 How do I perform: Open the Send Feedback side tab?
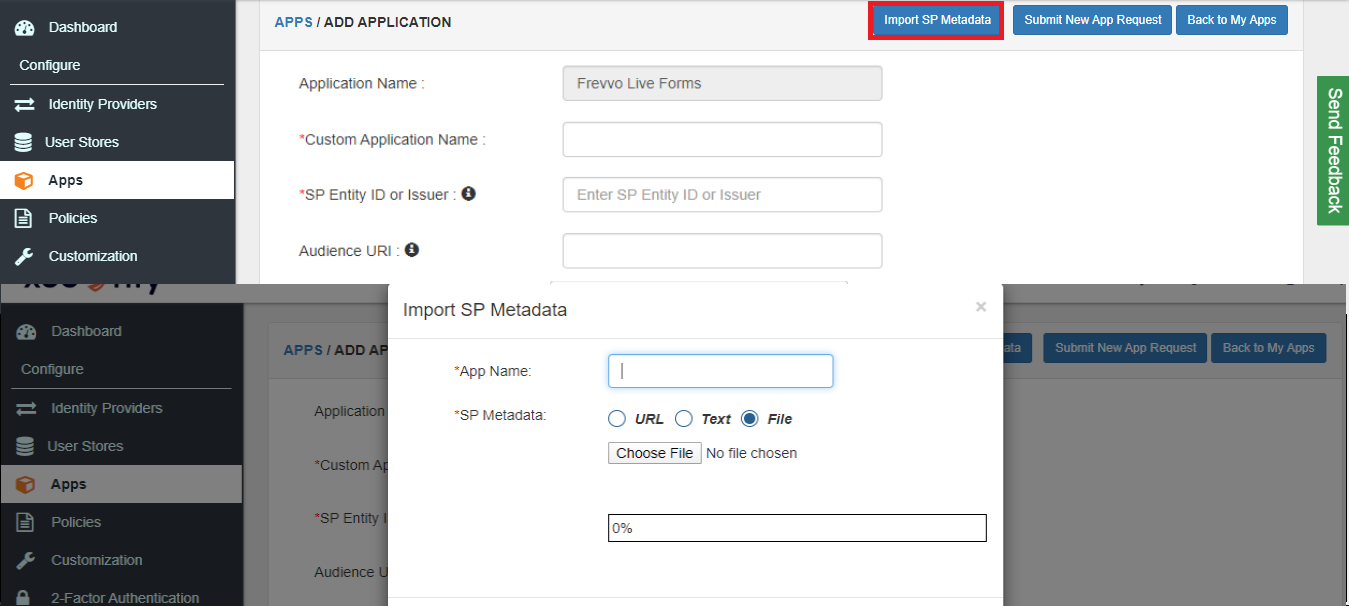pos(1333,150)
